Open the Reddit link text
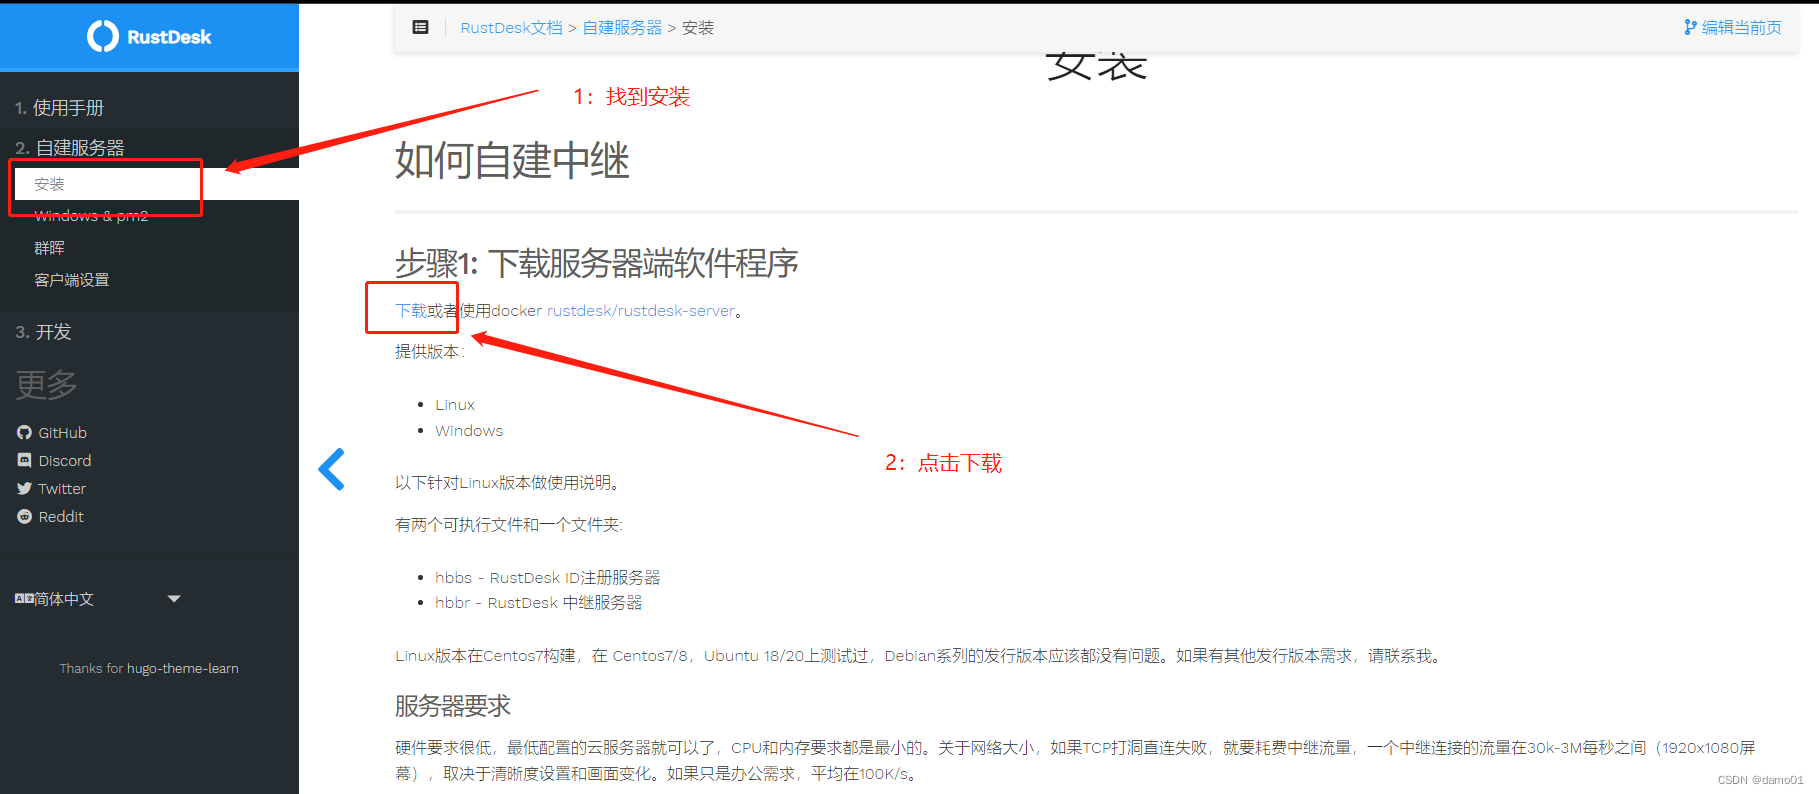Viewport: 1819px width, 794px height. click(x=61, y=516)
